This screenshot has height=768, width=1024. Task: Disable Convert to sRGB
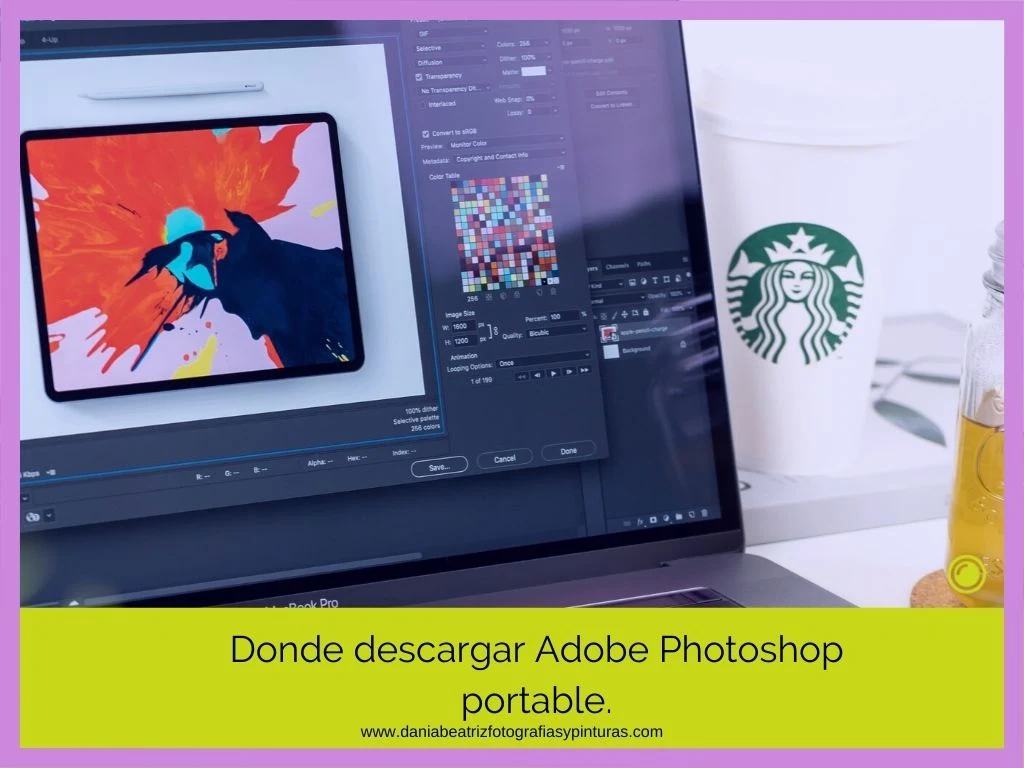426,133
